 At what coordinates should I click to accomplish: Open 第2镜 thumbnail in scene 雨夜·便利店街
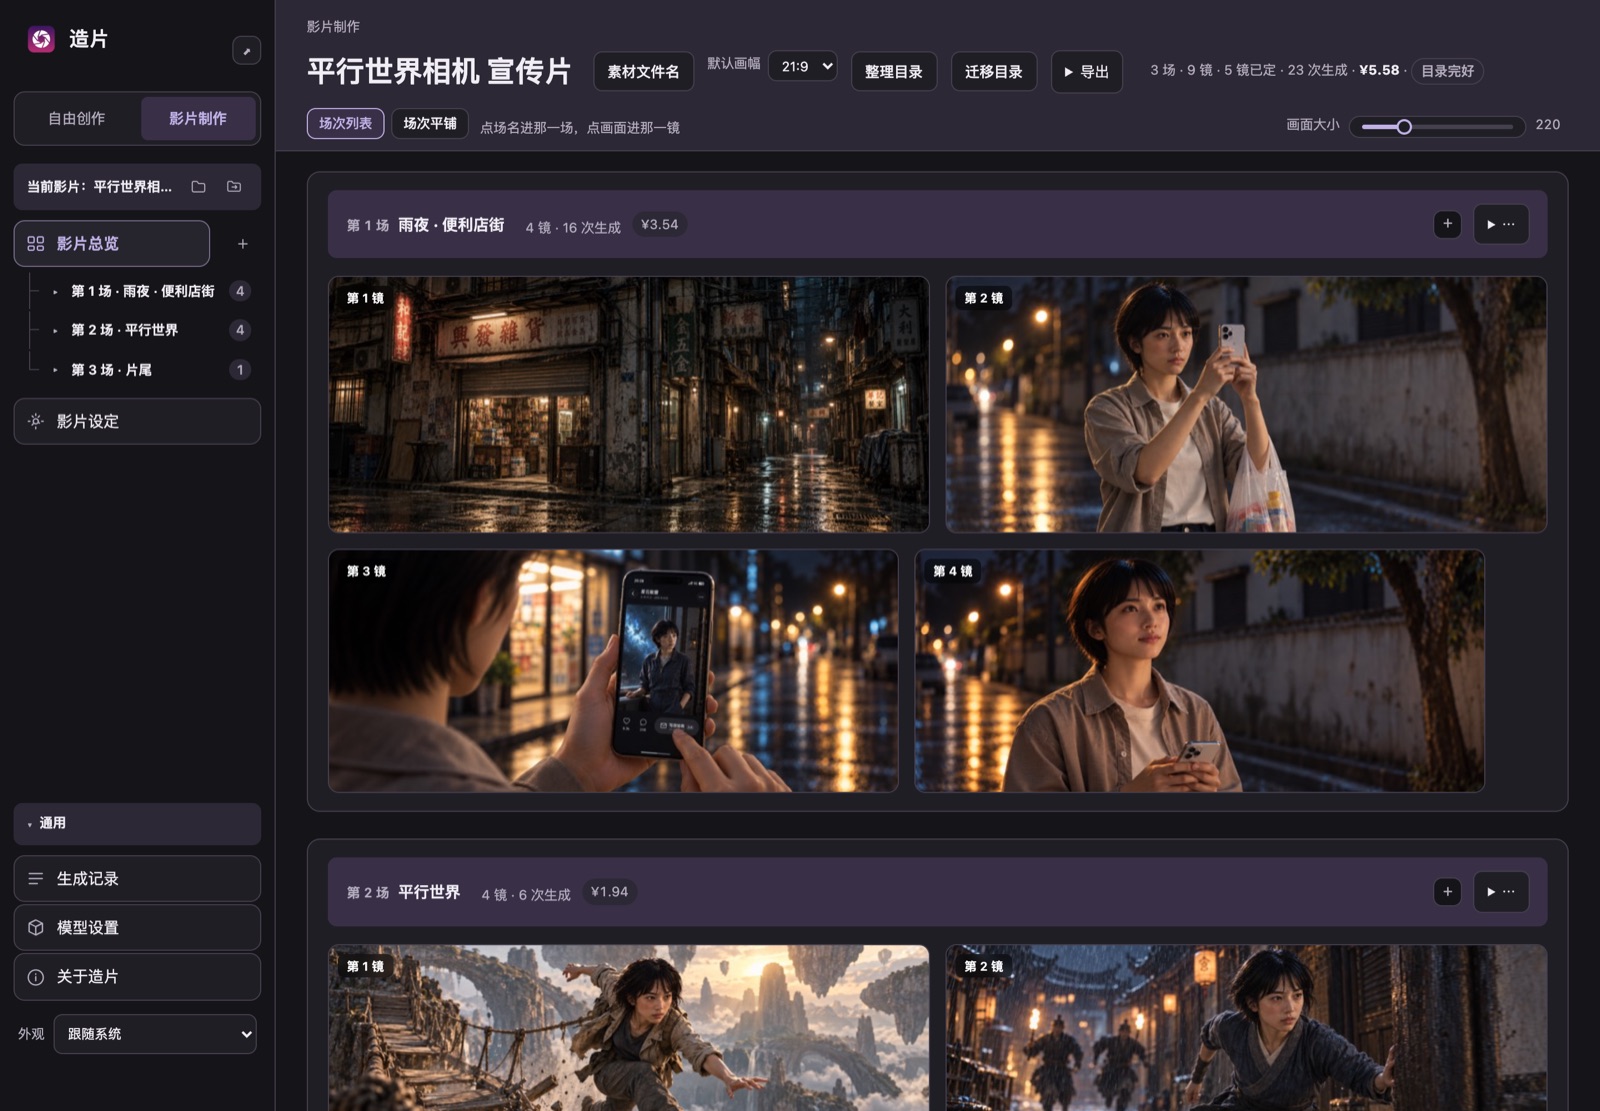click(1246, 404)
